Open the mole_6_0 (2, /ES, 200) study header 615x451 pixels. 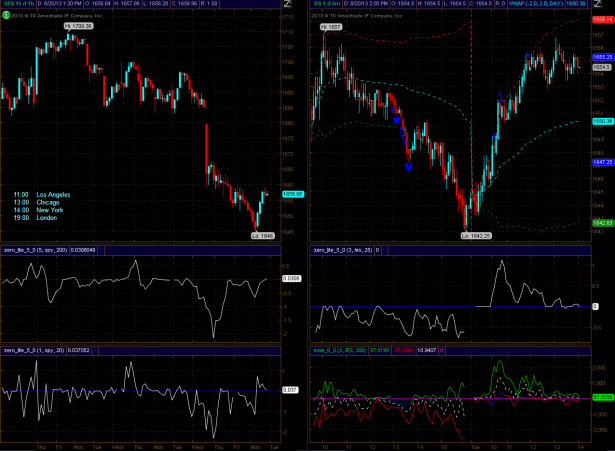340,350
